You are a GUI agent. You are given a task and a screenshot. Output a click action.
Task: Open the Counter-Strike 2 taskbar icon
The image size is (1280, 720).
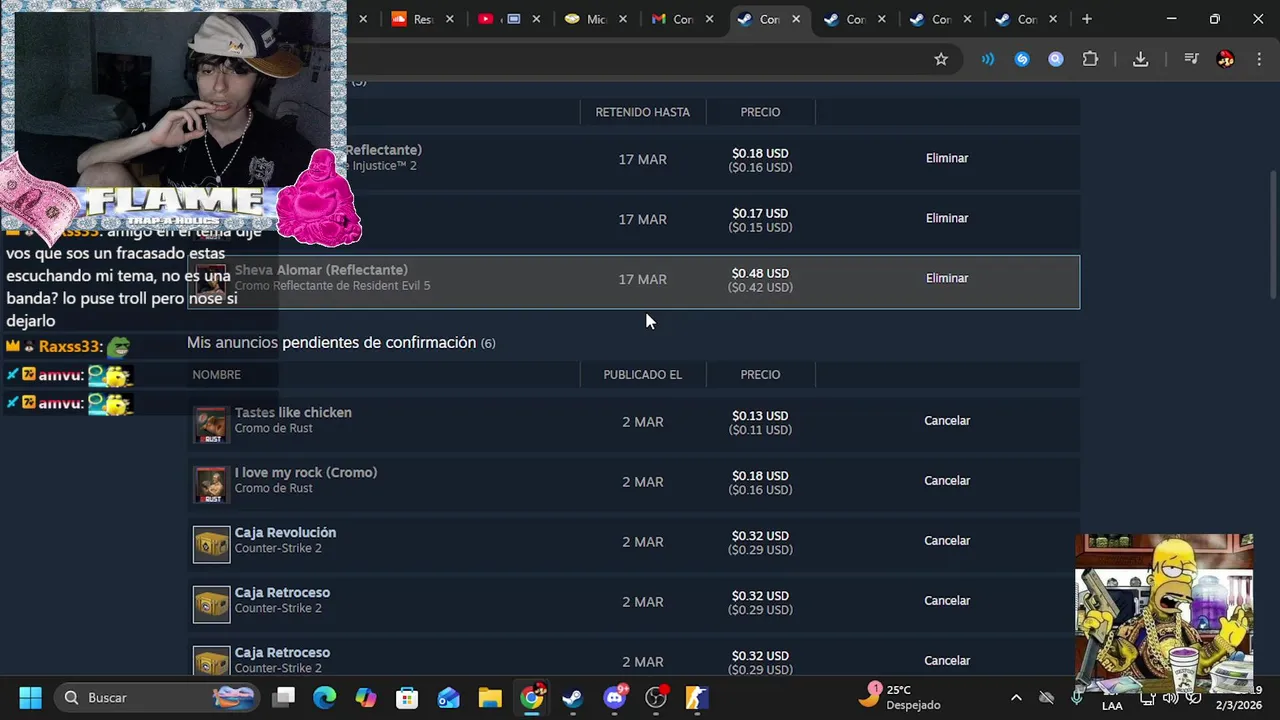[696, 697]
